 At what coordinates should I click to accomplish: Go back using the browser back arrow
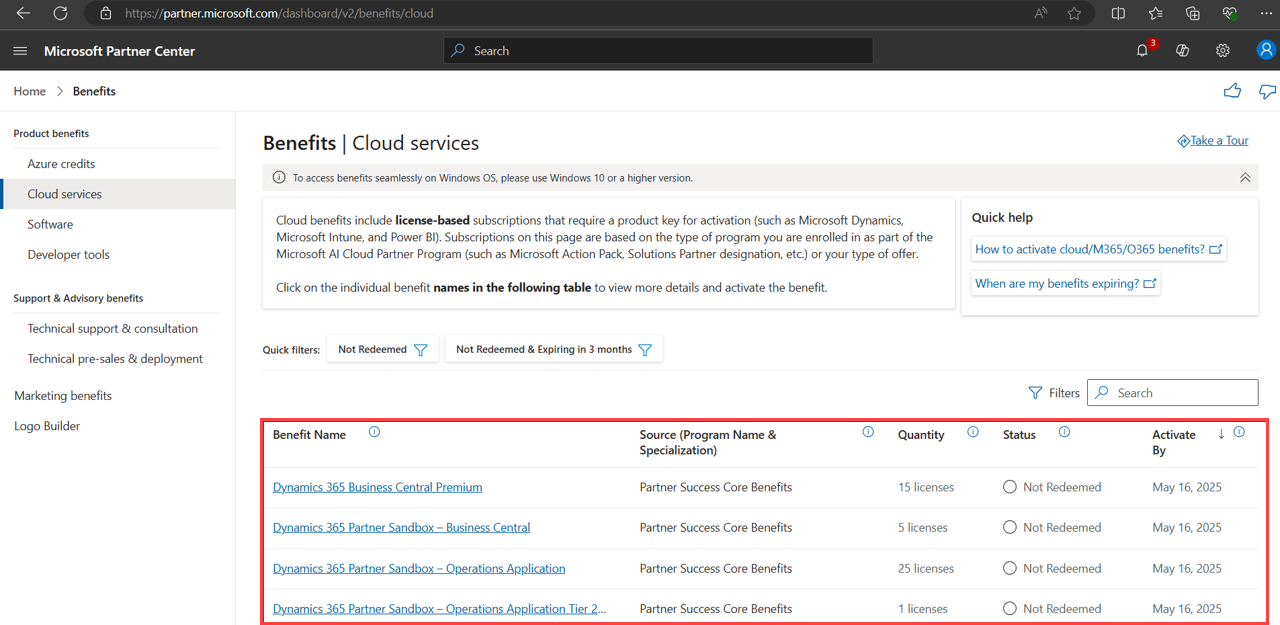(x=23, y=13)
